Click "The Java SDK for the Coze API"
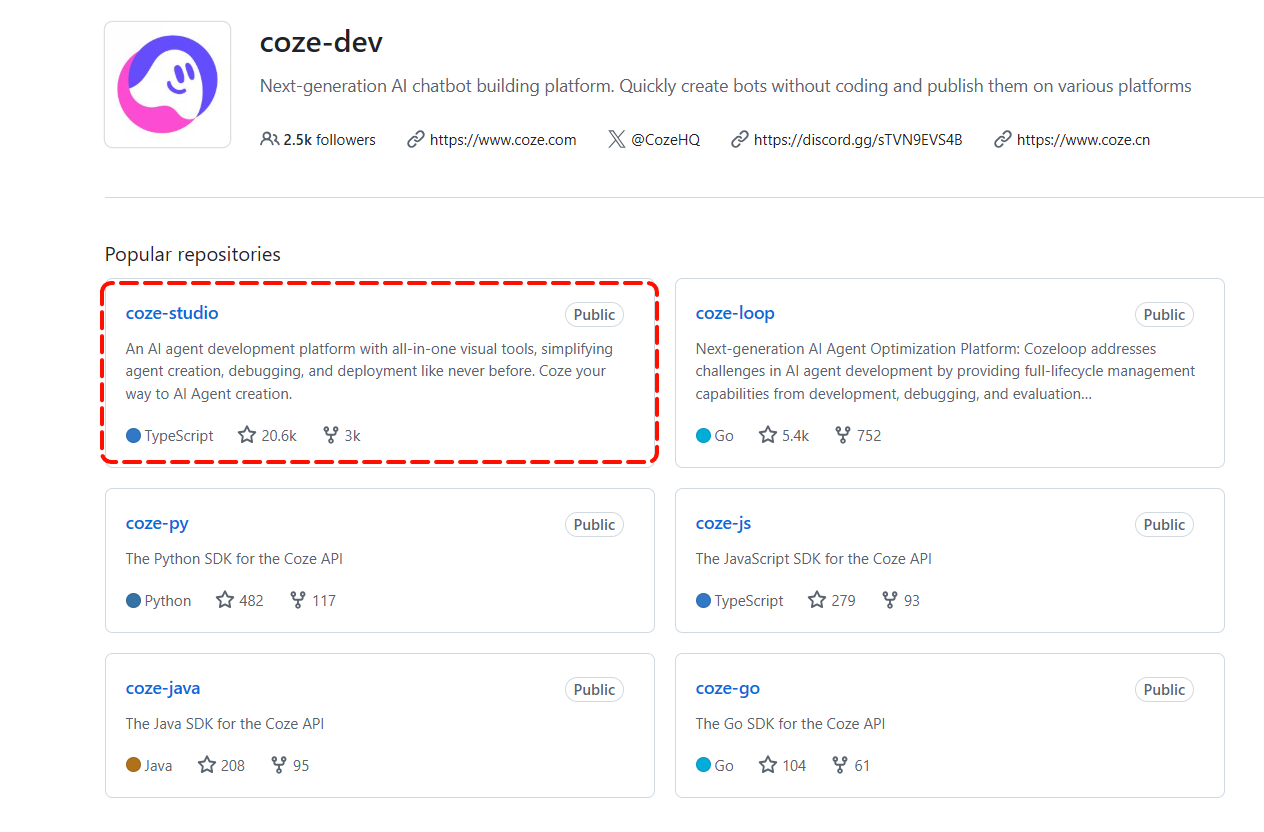This screenshot has height=832, width=1264. (225, 724)
